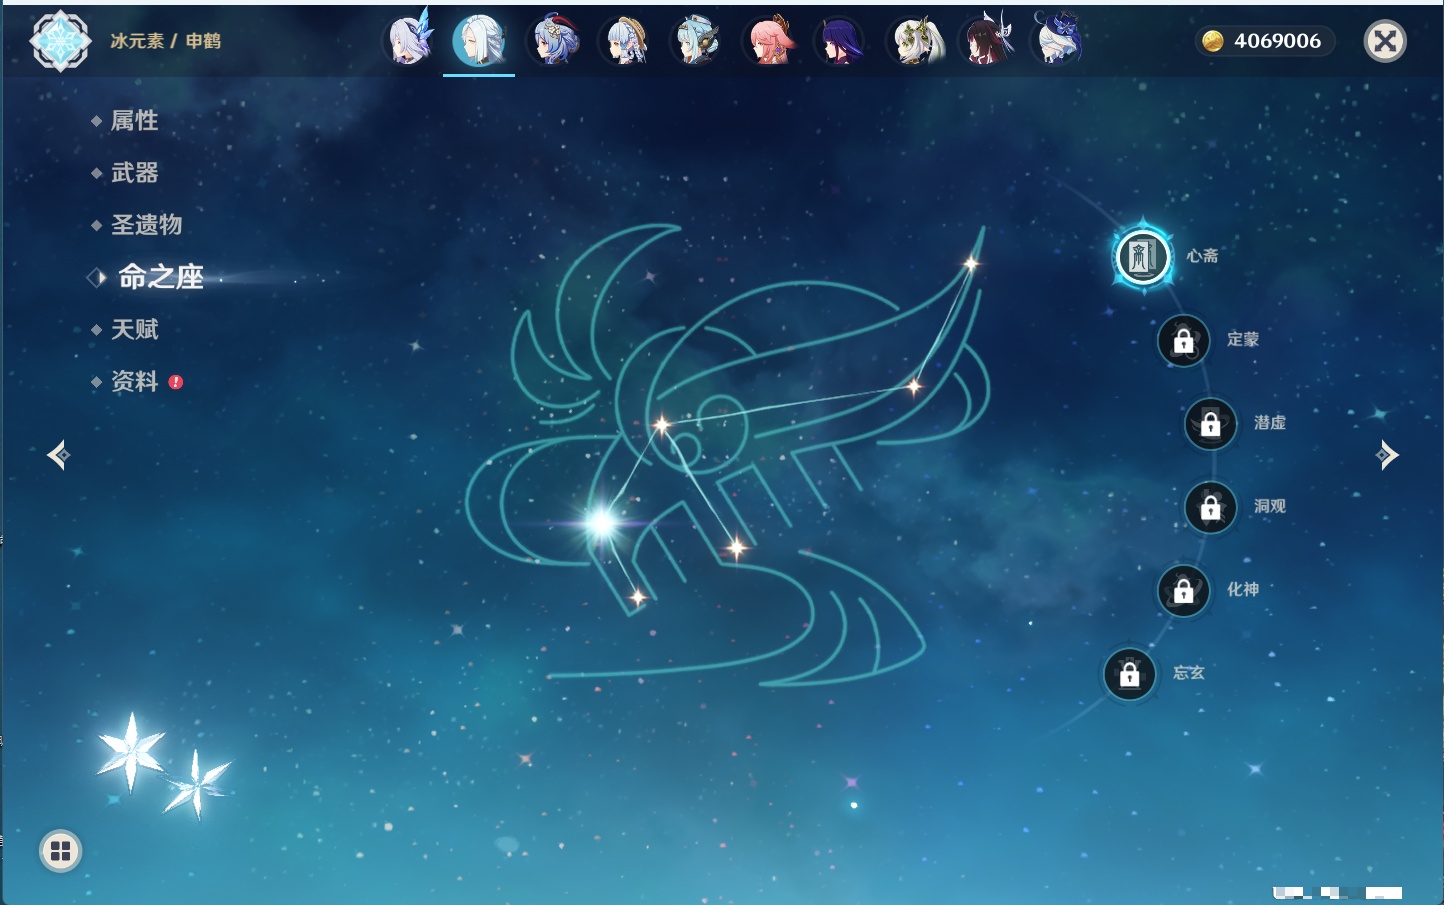Select the dark purple-haired character portrait
The image size is (1444, 905).
coord(840,40)
